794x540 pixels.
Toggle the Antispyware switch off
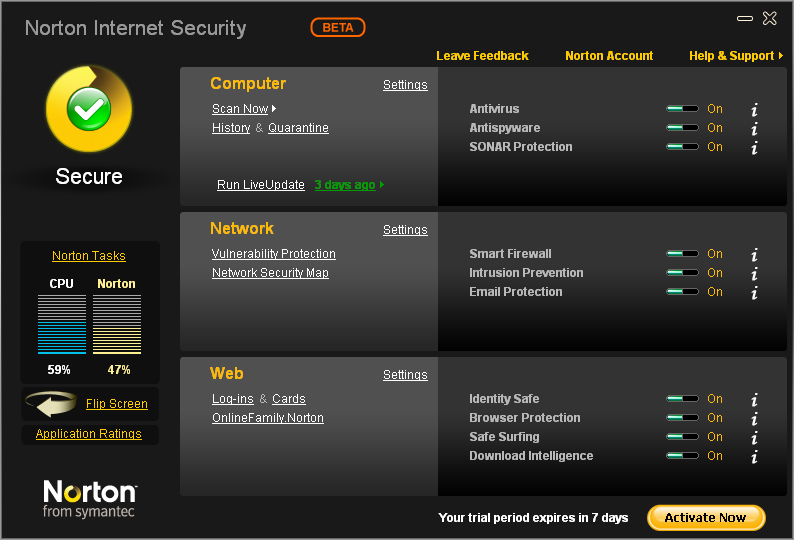click(682, 128)
